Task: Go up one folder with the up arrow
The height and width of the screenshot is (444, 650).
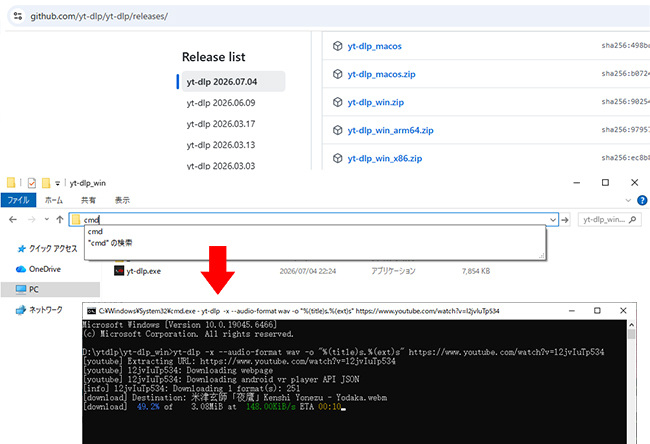Action: click(60, 219)
